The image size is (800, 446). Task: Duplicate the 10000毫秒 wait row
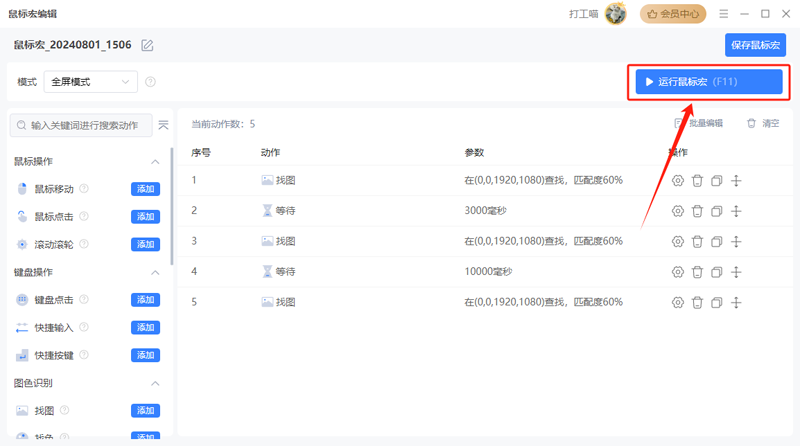click(716, 272)
